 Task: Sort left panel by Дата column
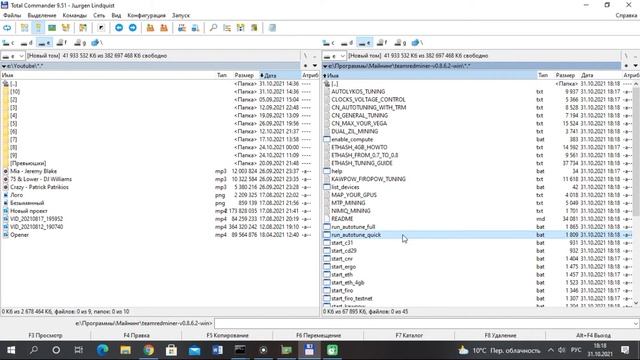280,76
